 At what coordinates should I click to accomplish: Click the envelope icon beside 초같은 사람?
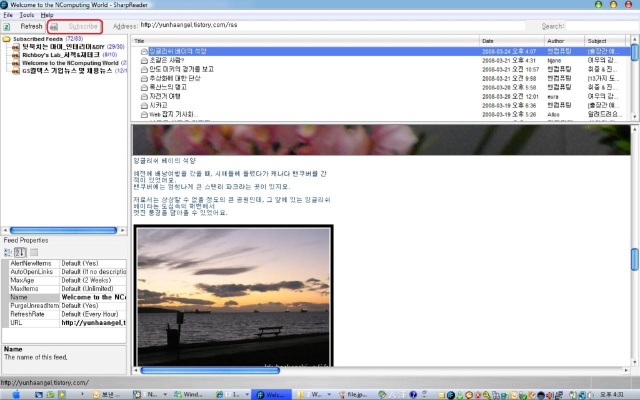point(144,60)
